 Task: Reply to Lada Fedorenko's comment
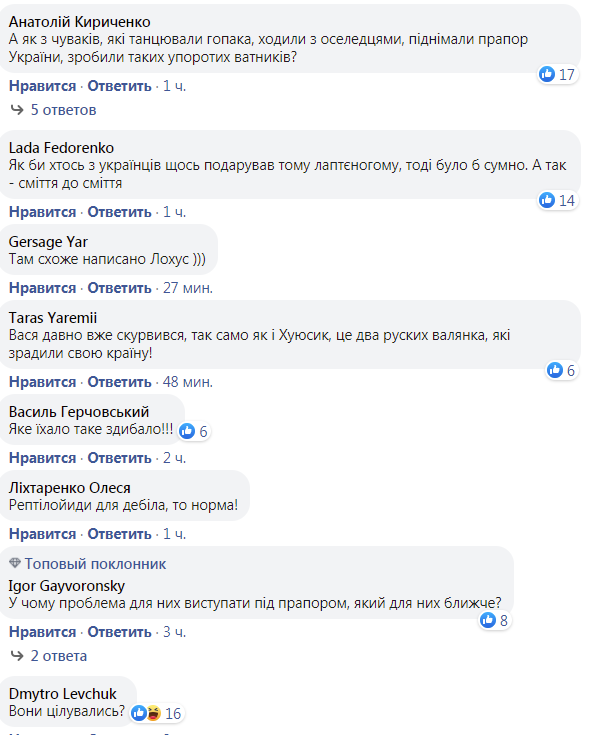click(x=119, y=212)
